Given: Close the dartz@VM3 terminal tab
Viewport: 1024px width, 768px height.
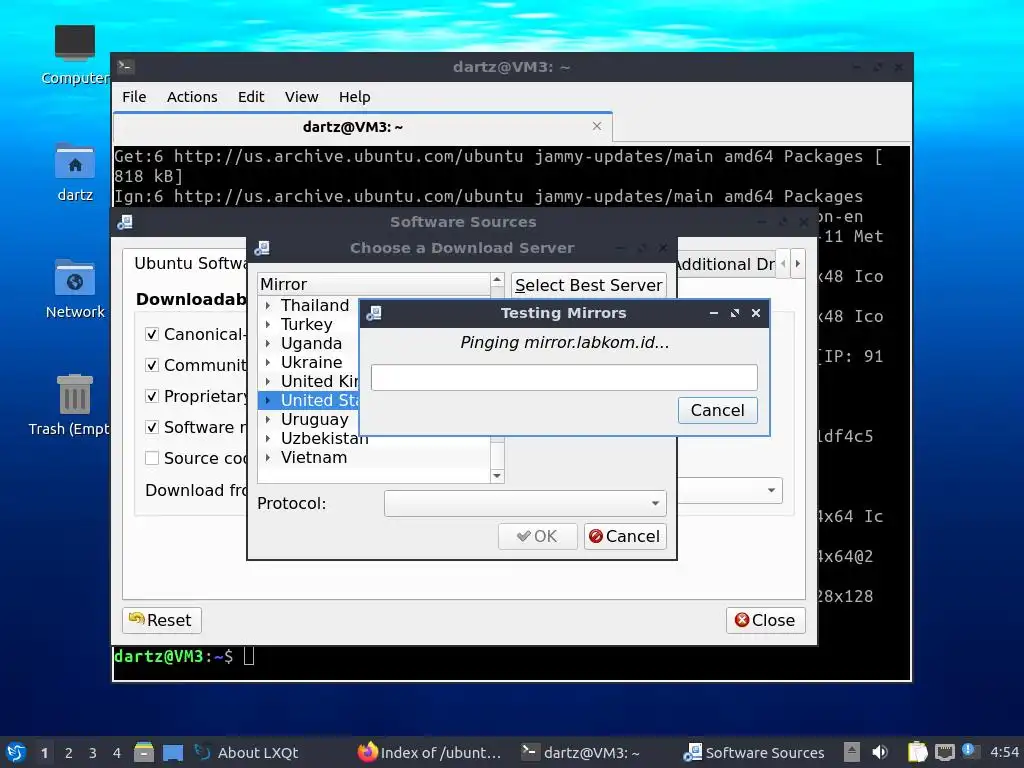Looking at the screenshot, I should [x=597, y=126].
